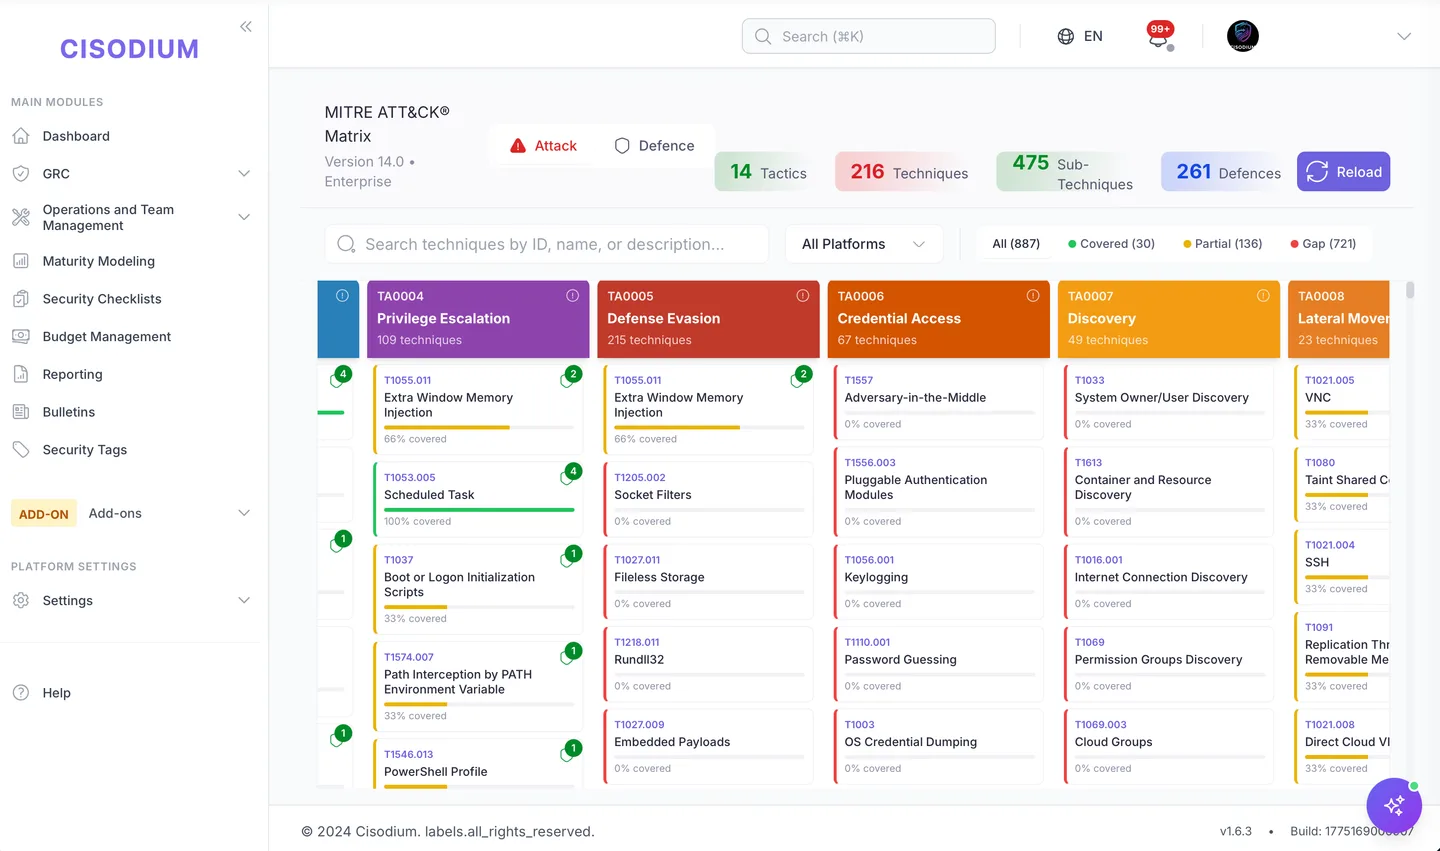
Task: Expand Operations and Team Management
Action: (x=244, y=217)
